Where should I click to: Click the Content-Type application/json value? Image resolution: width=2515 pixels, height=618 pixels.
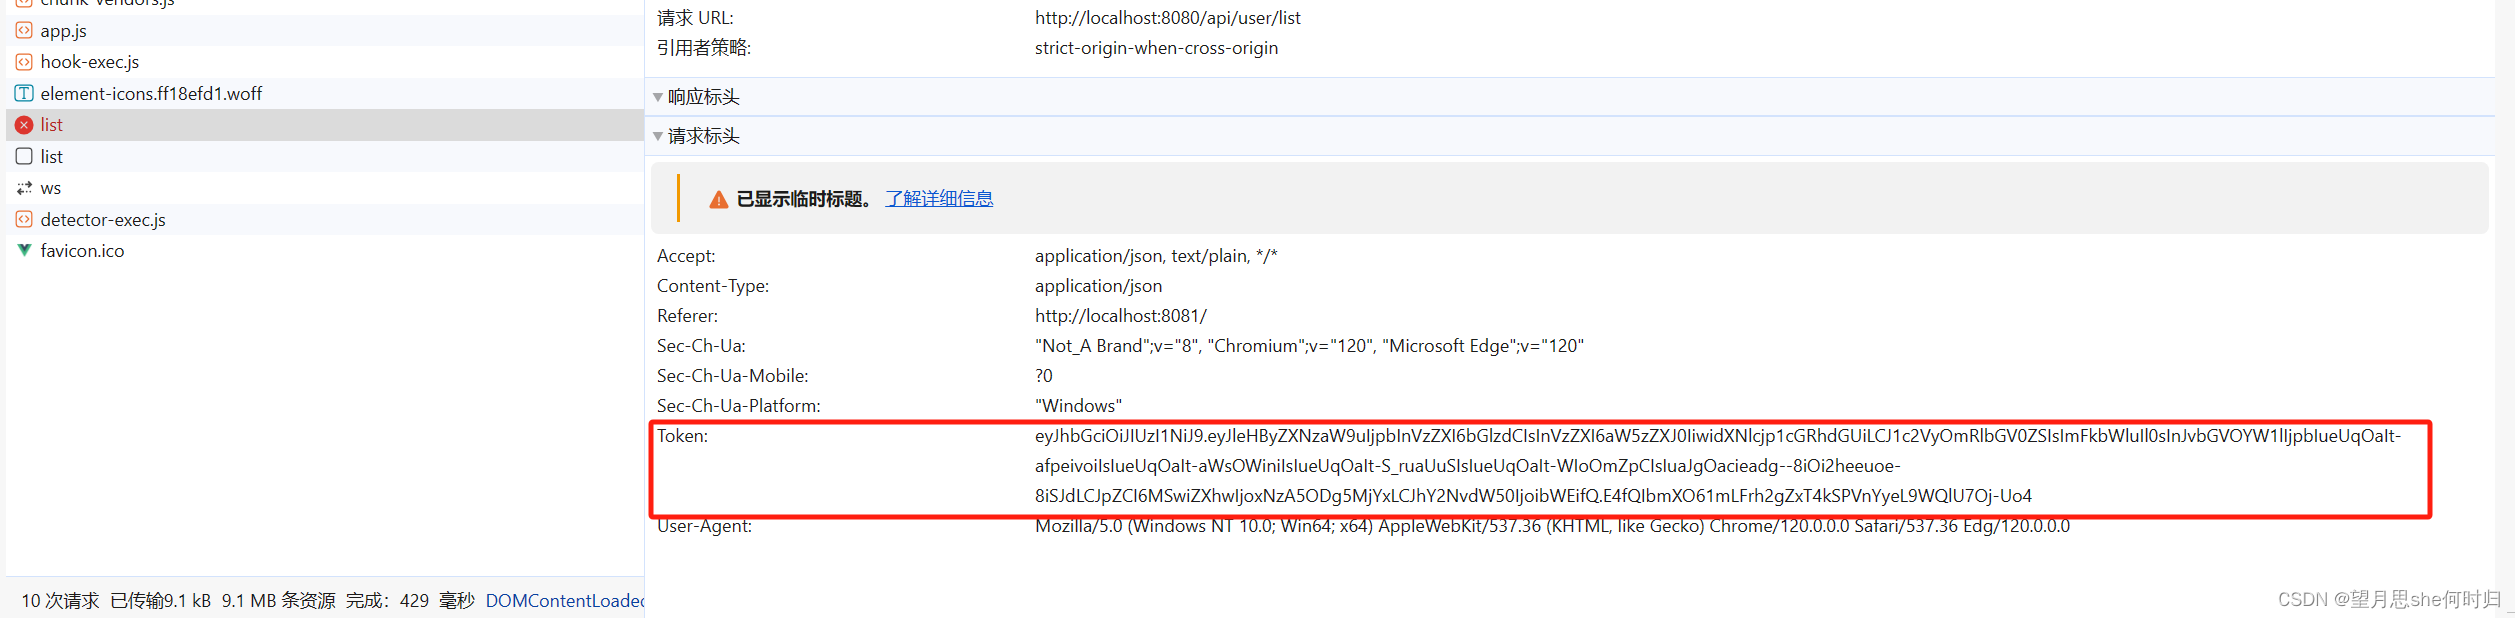[1098, 286]
